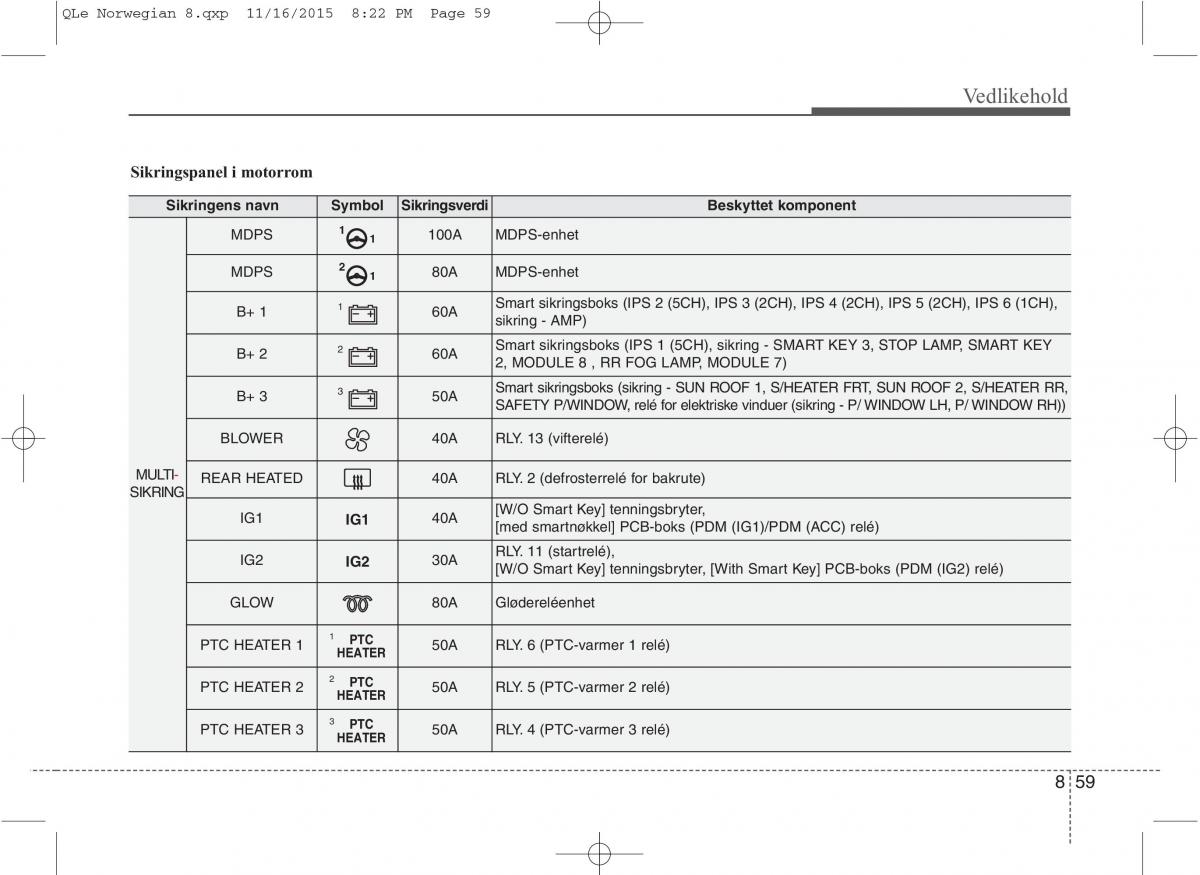Click the 'Symbol' column header

coord(358,206)
